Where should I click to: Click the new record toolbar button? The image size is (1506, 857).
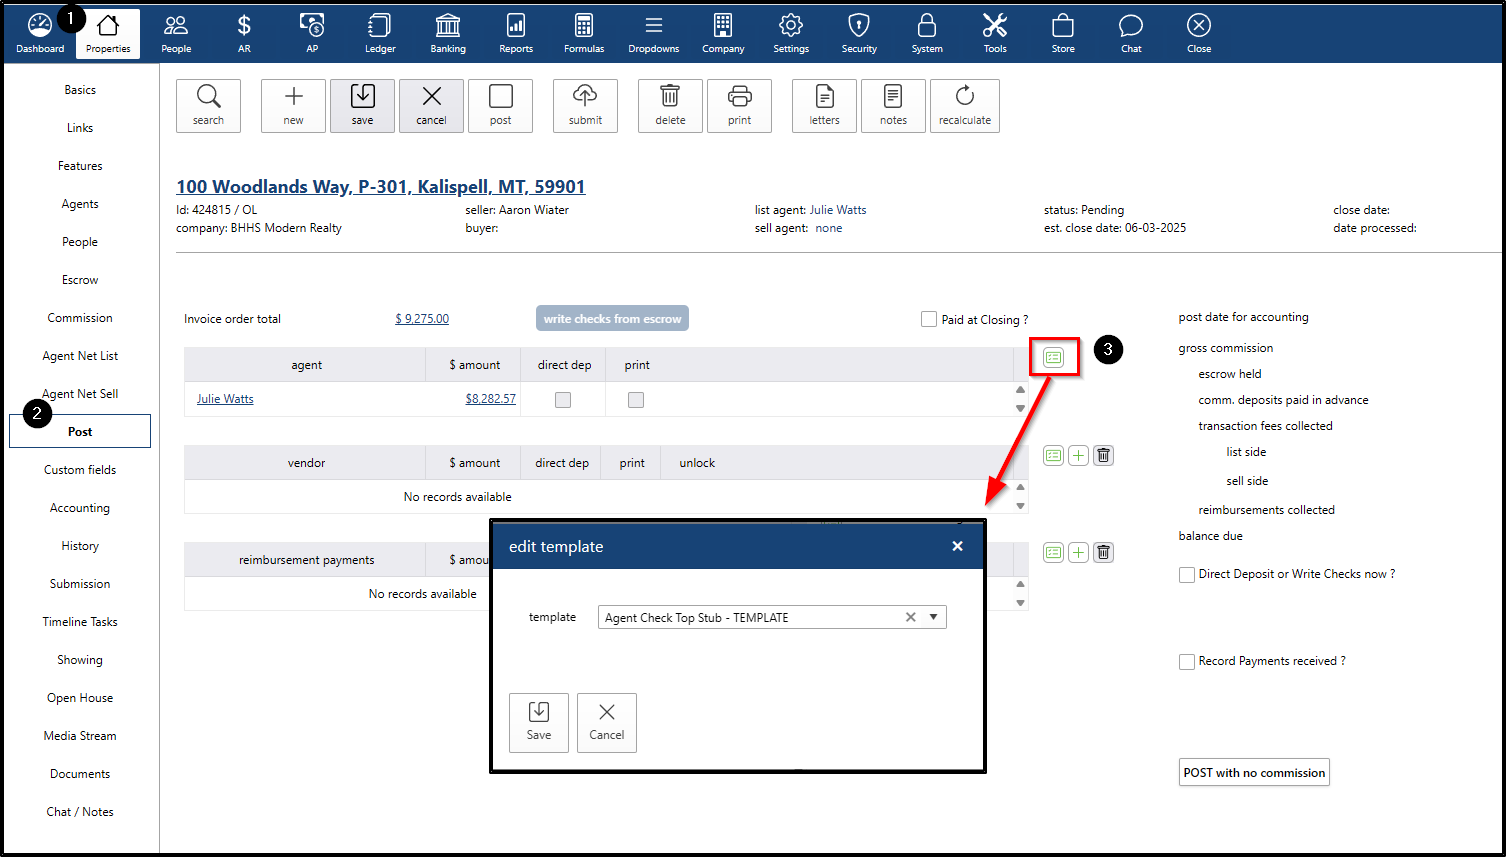tap(293, 106)
